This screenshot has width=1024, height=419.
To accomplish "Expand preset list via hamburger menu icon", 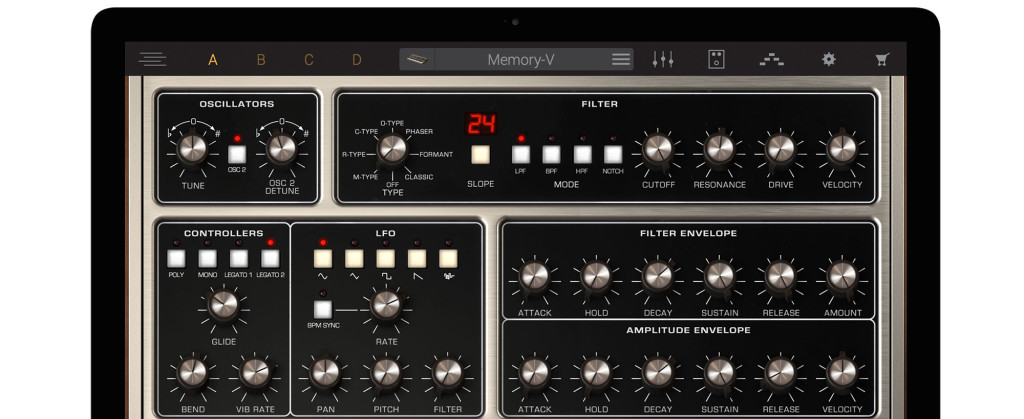I will tap(621, 59).
